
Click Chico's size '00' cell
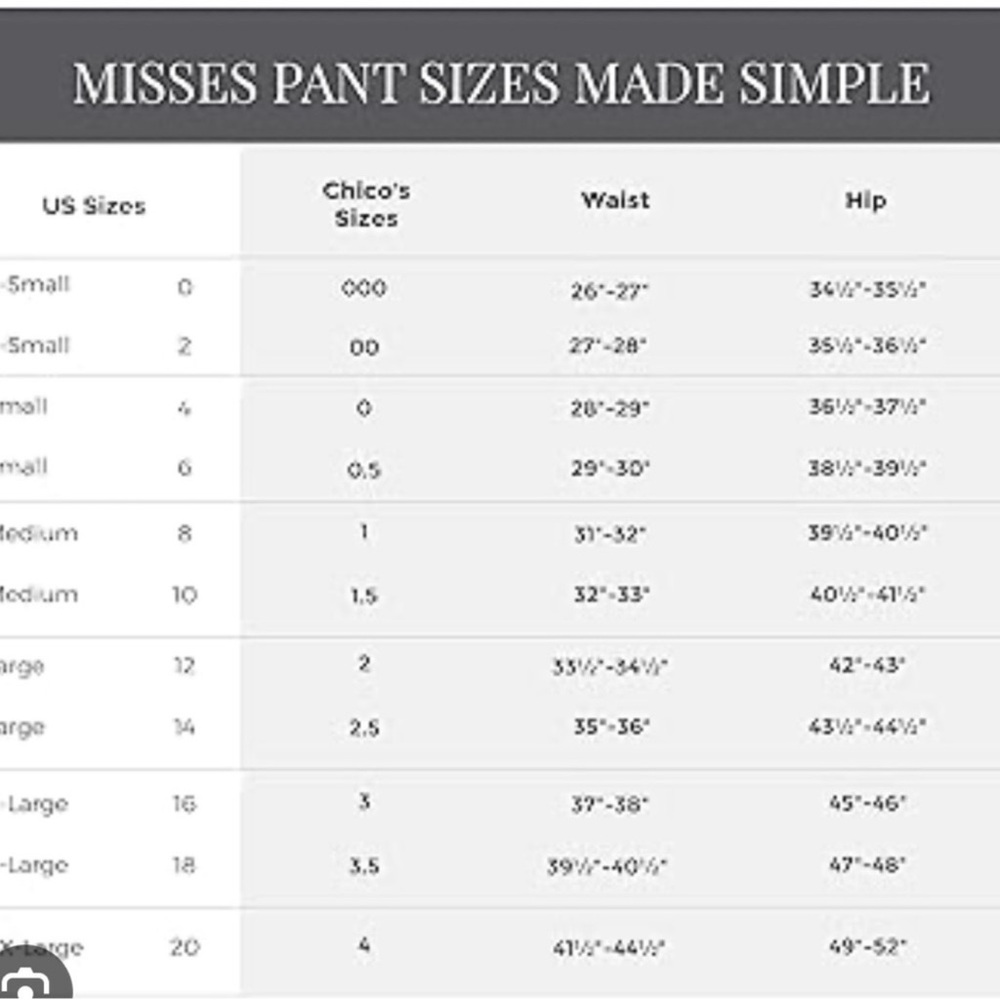click(x=364, y=348)
